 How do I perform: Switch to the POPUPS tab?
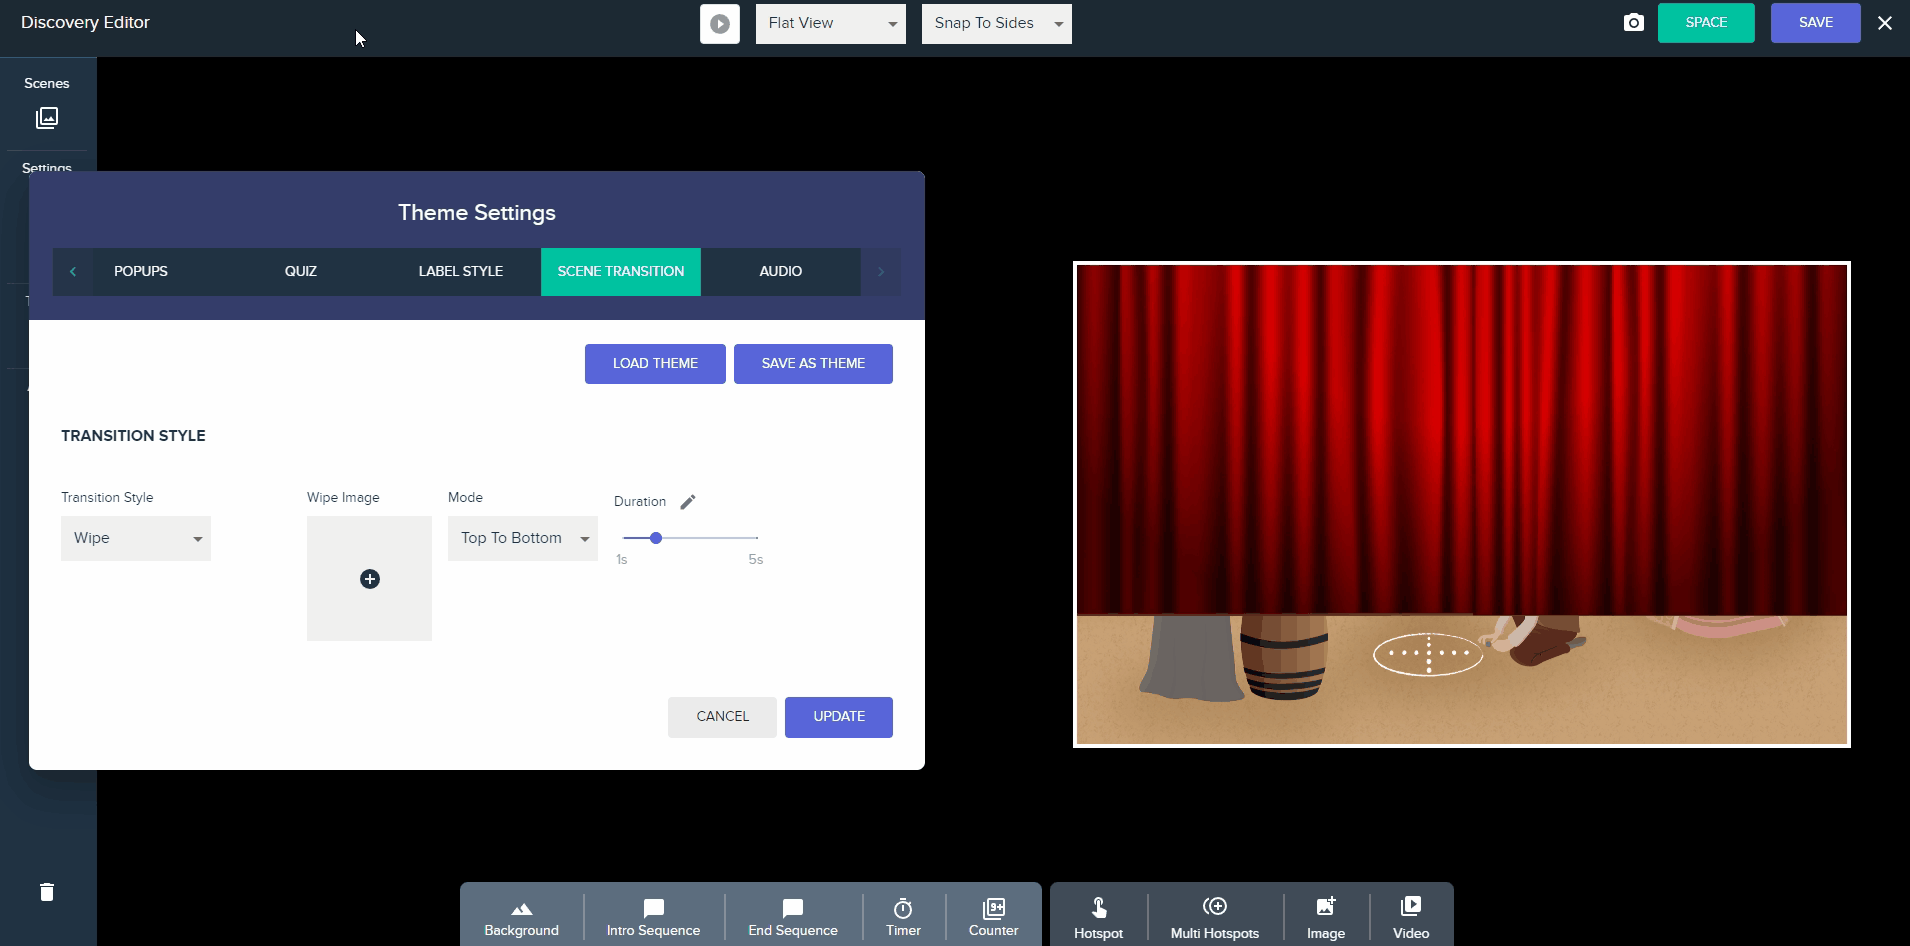pyautogui.click(x=141, y=272)
